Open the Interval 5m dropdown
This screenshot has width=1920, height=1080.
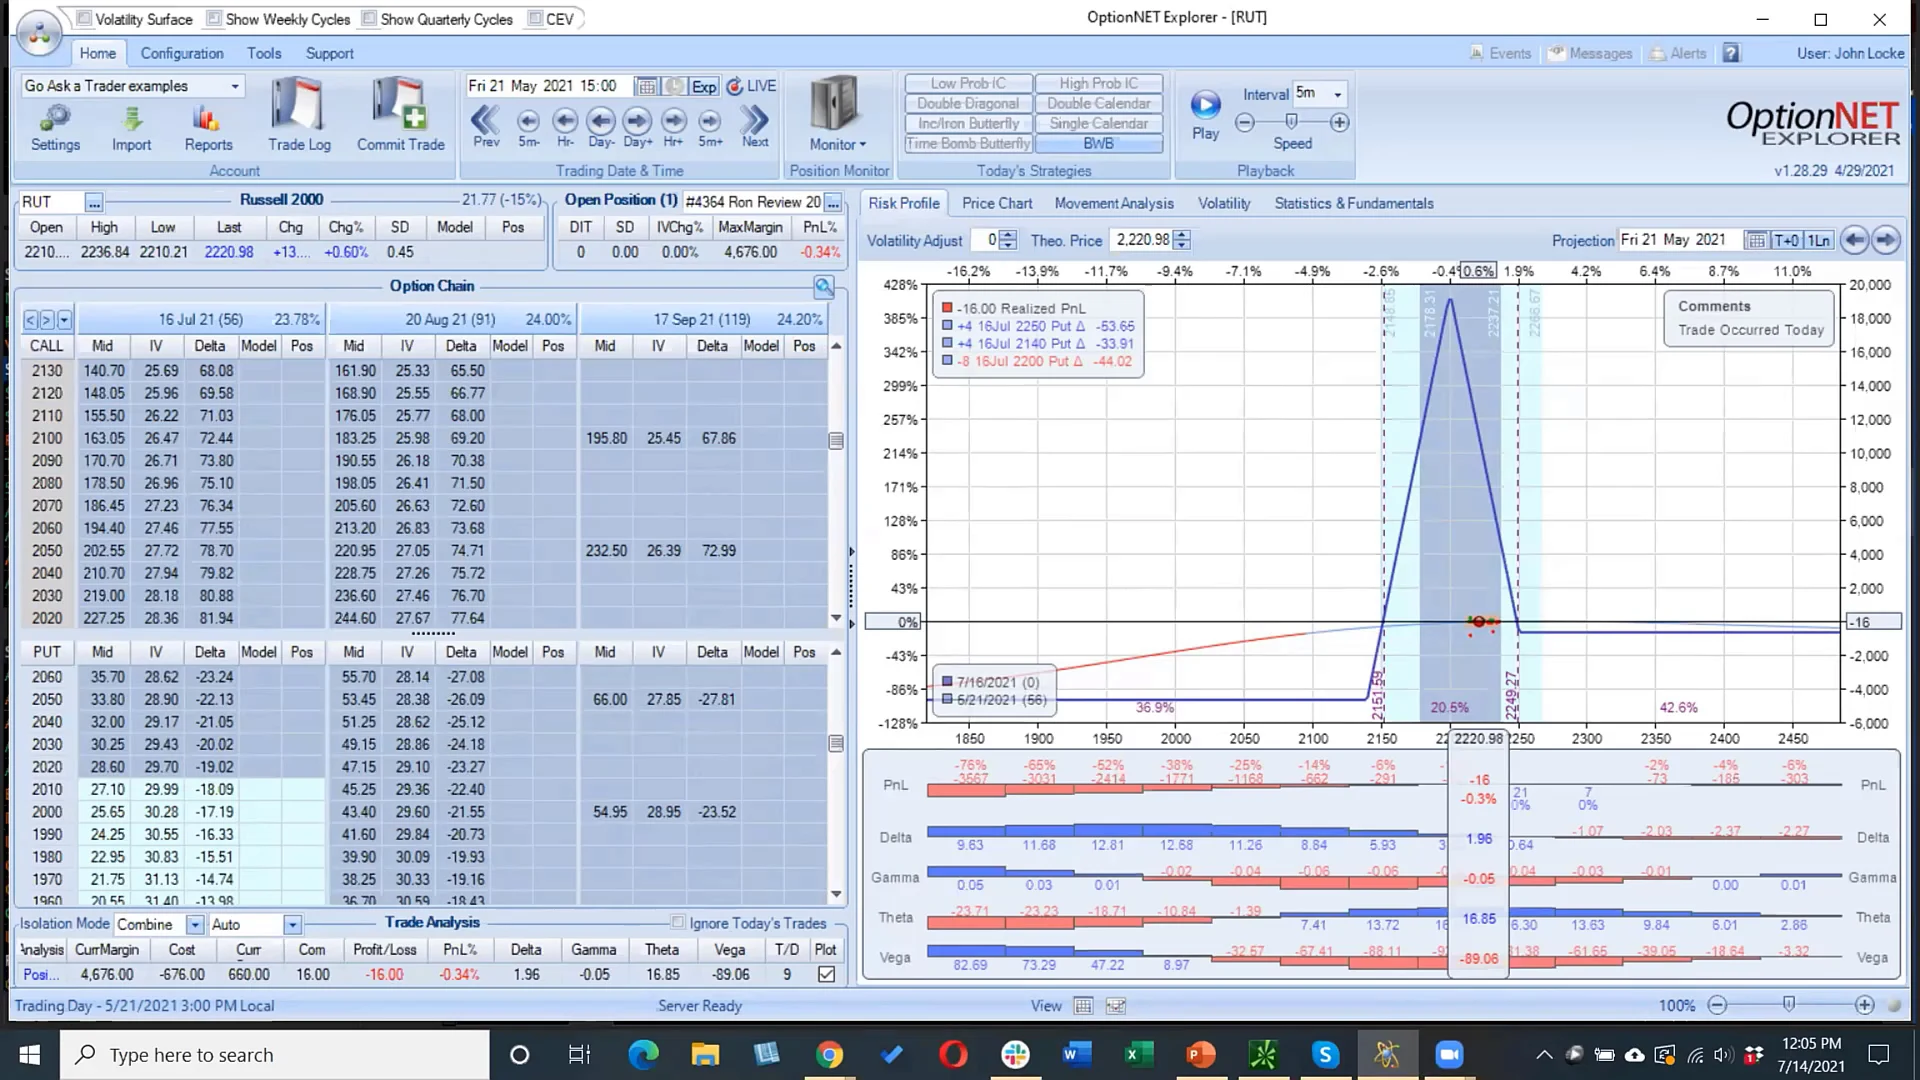[x=1337, y=94]
